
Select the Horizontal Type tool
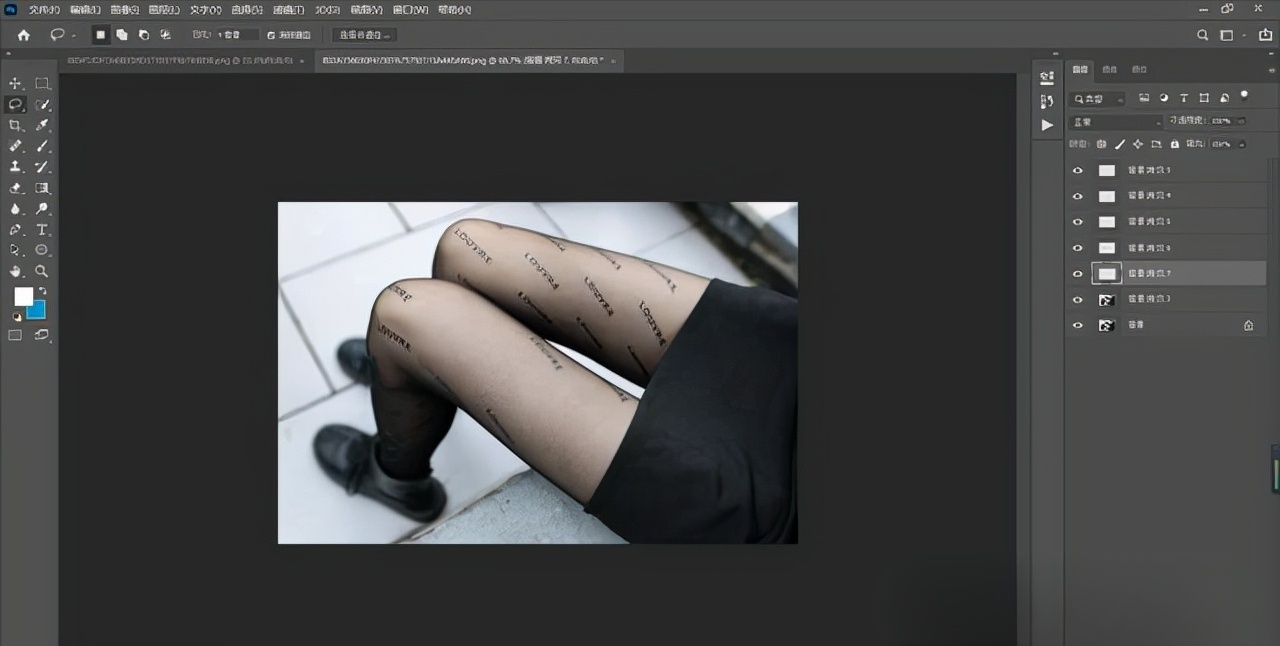(43, 230)
